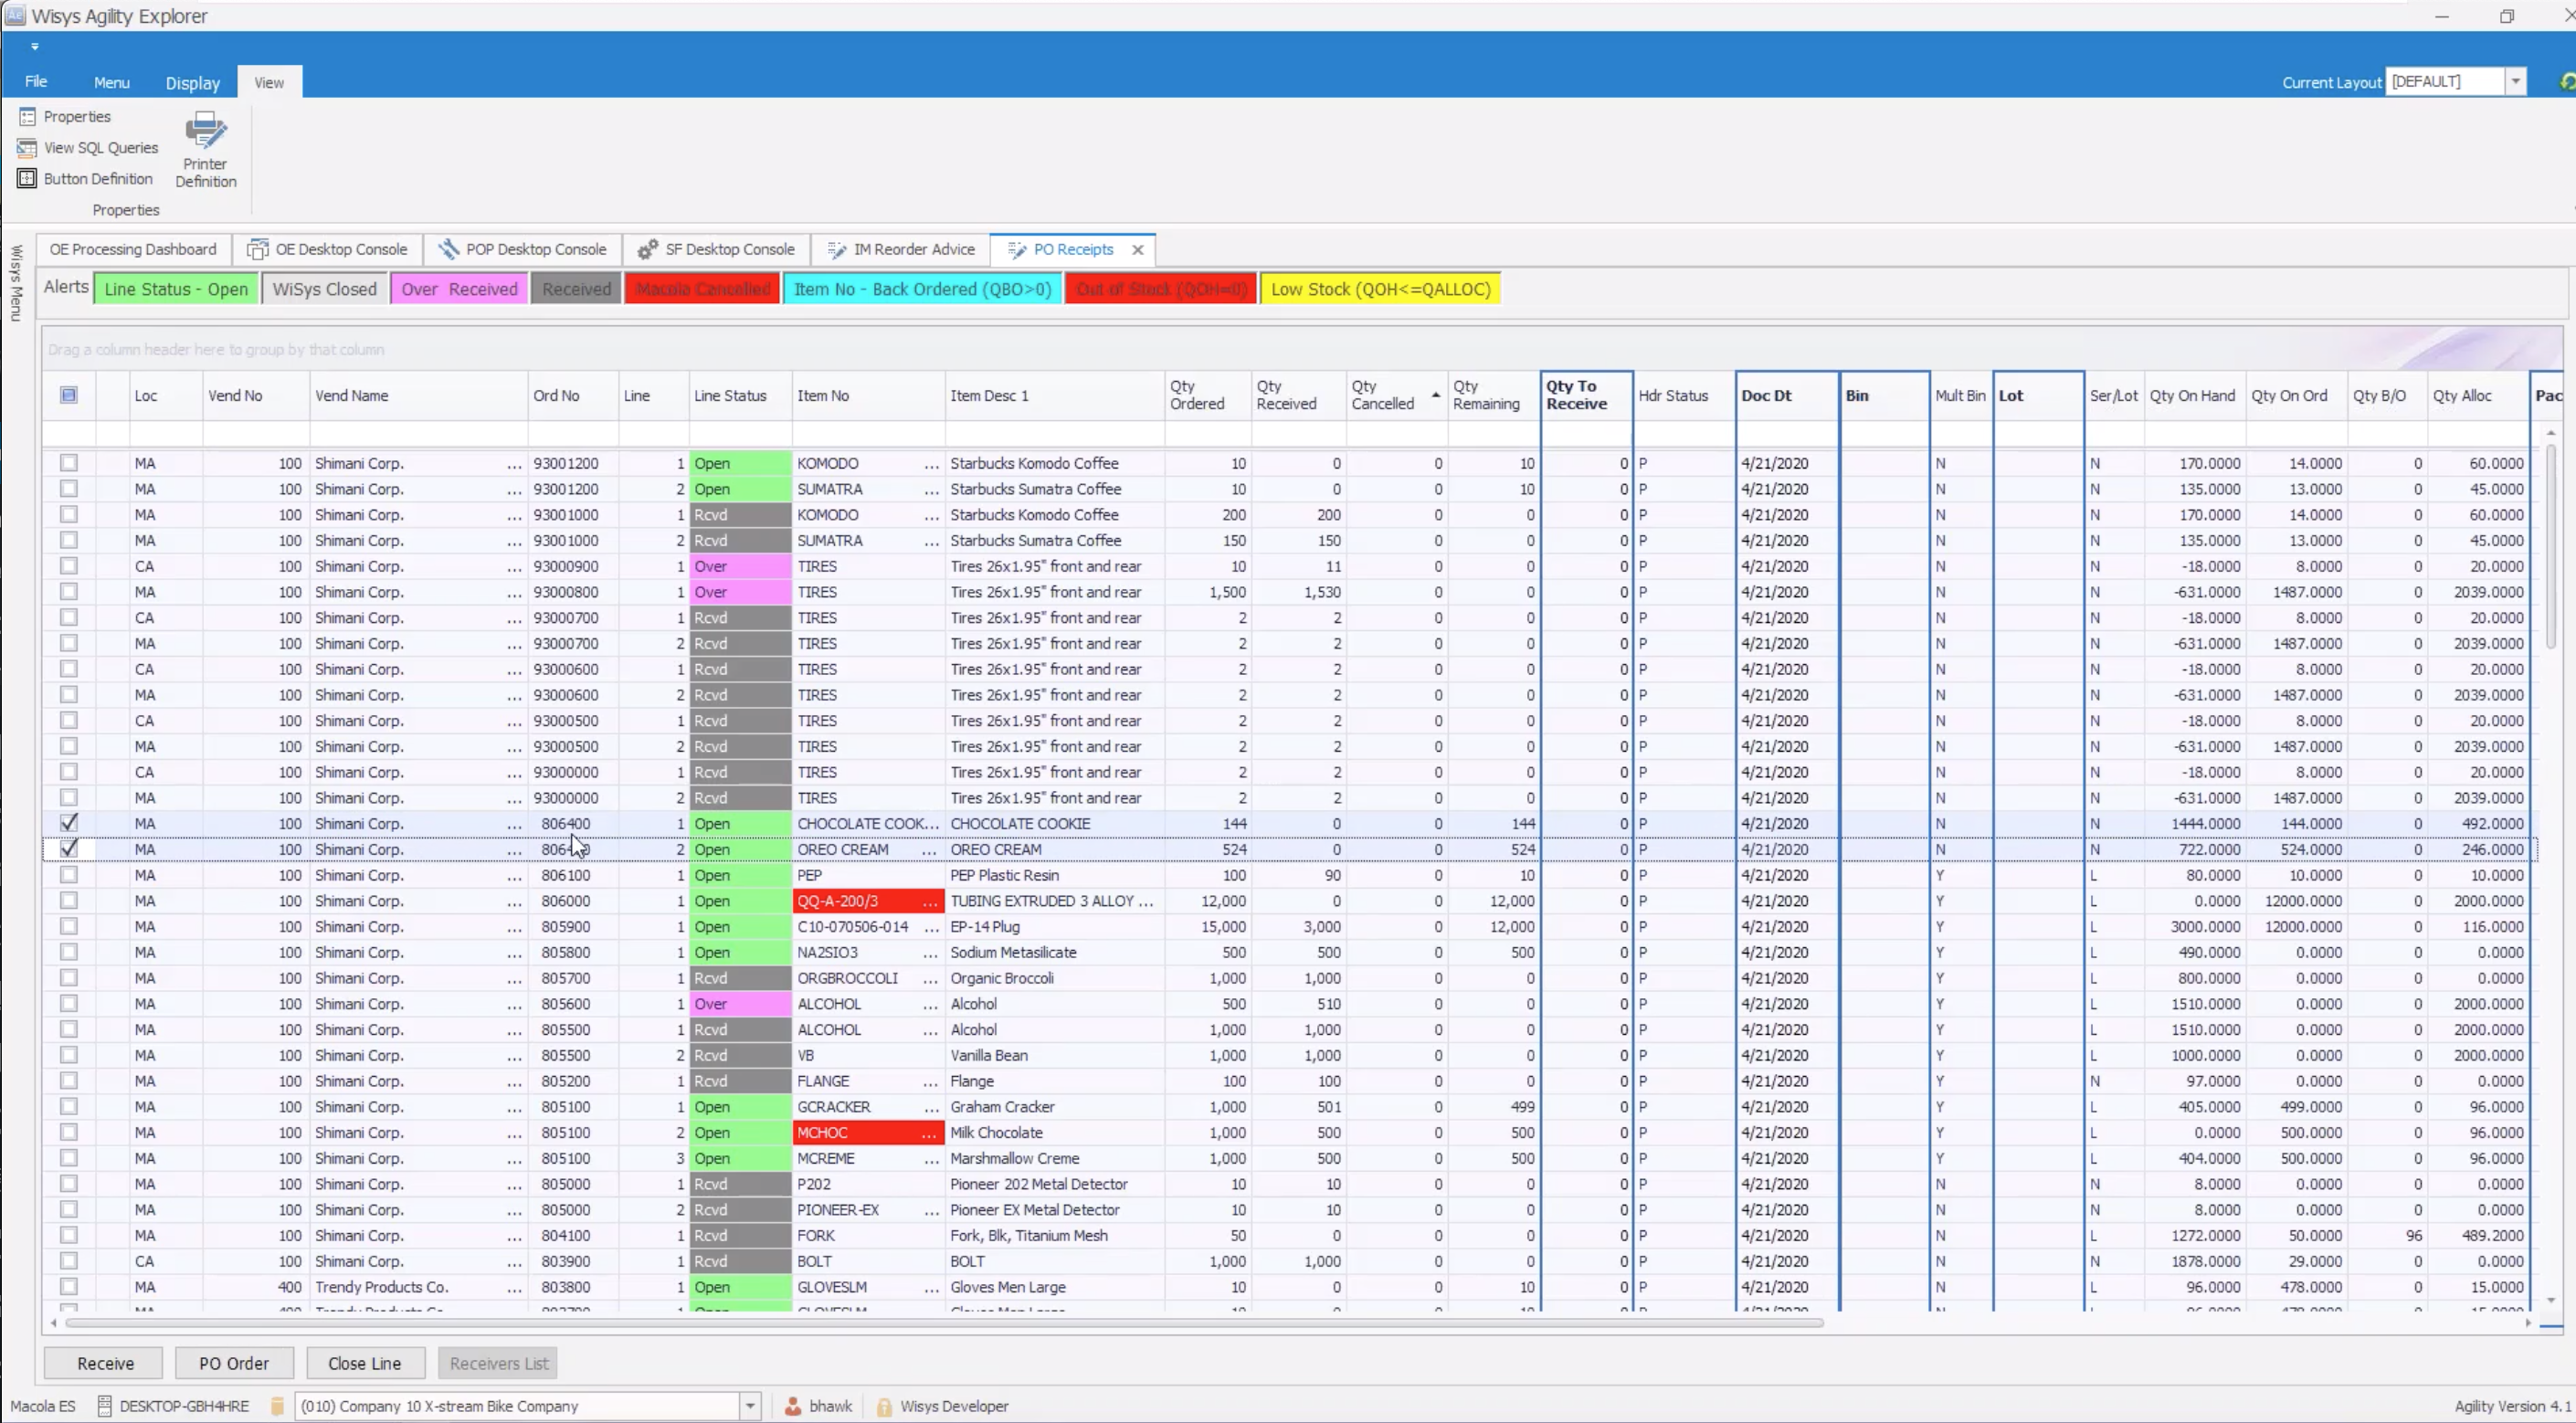Open Button Definition icon
The width and height of the screenshot is (2576, 1423).
tap(27, 179)
